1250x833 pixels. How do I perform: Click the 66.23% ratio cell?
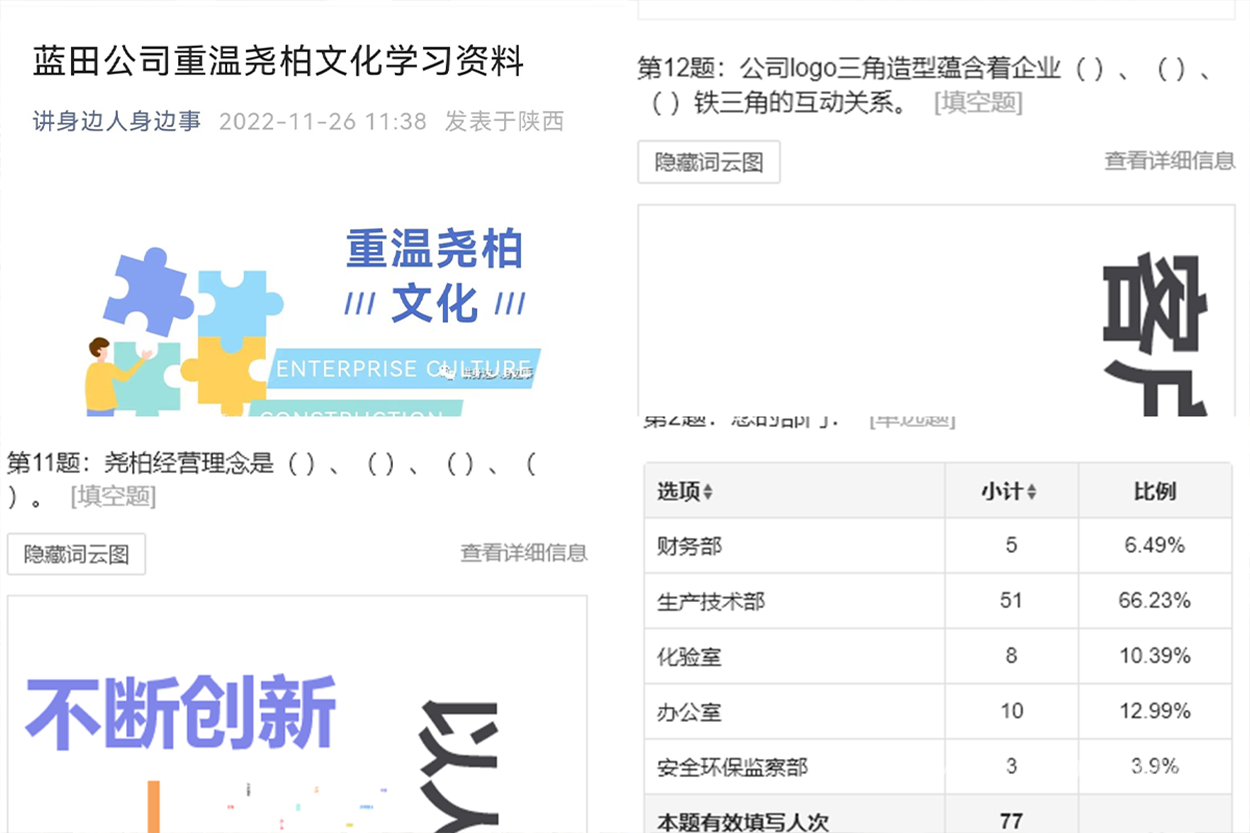pyautogui.click(x=1155, y=601)
